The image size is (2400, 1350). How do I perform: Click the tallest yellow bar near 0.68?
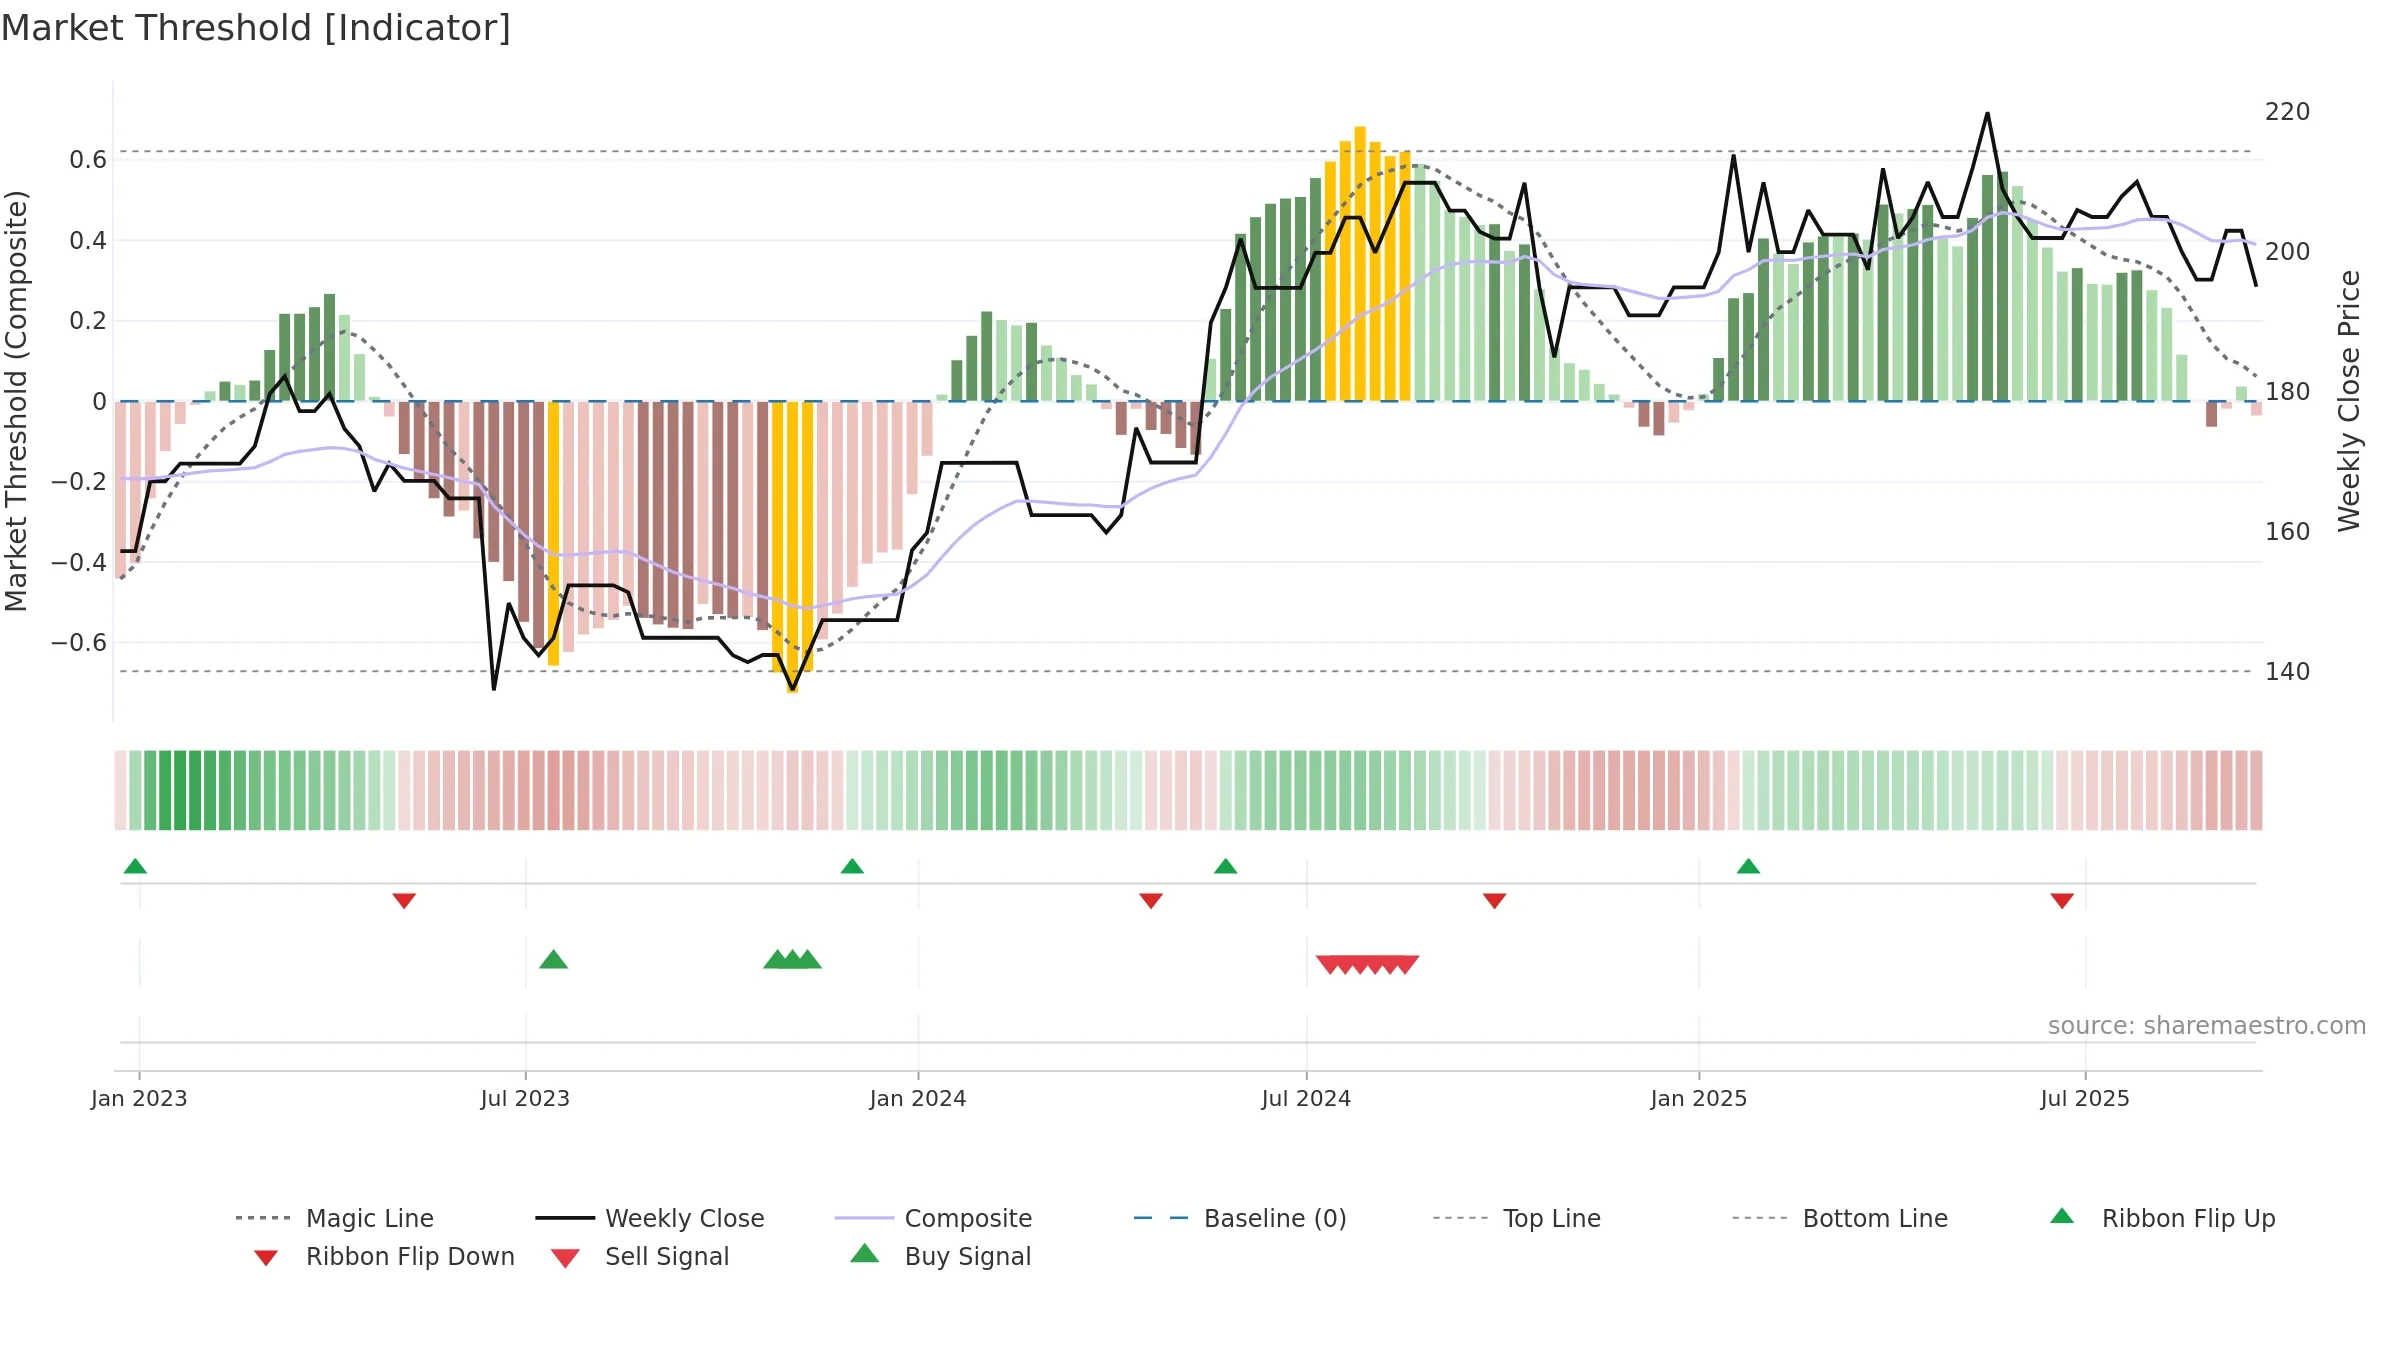coord(1360,264)
